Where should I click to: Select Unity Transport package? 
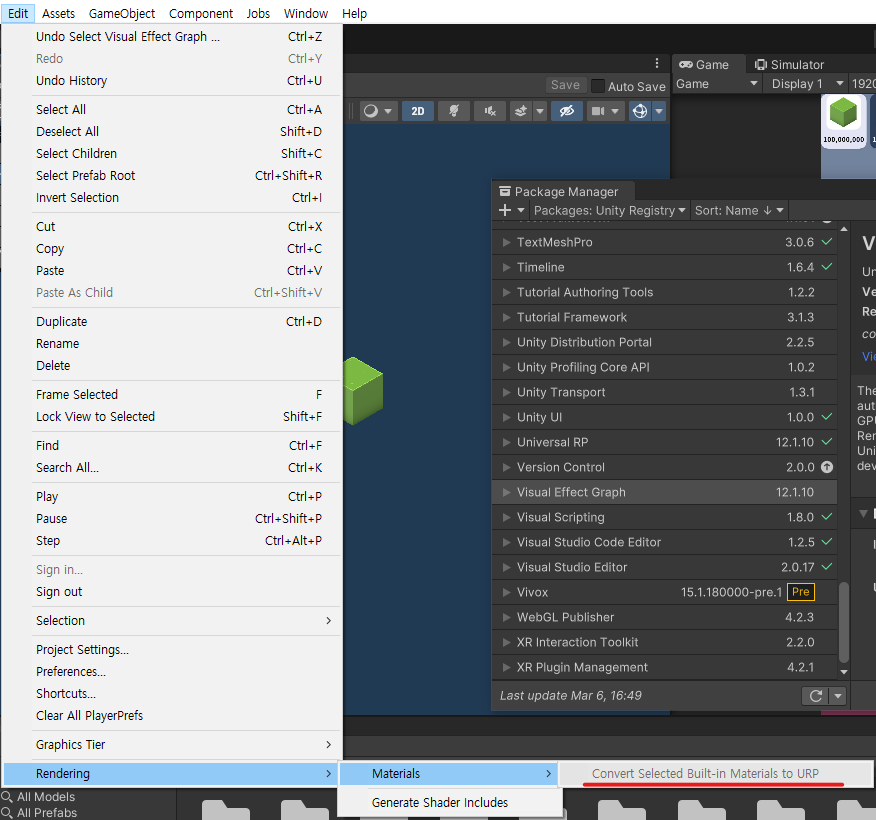(664, 392)
